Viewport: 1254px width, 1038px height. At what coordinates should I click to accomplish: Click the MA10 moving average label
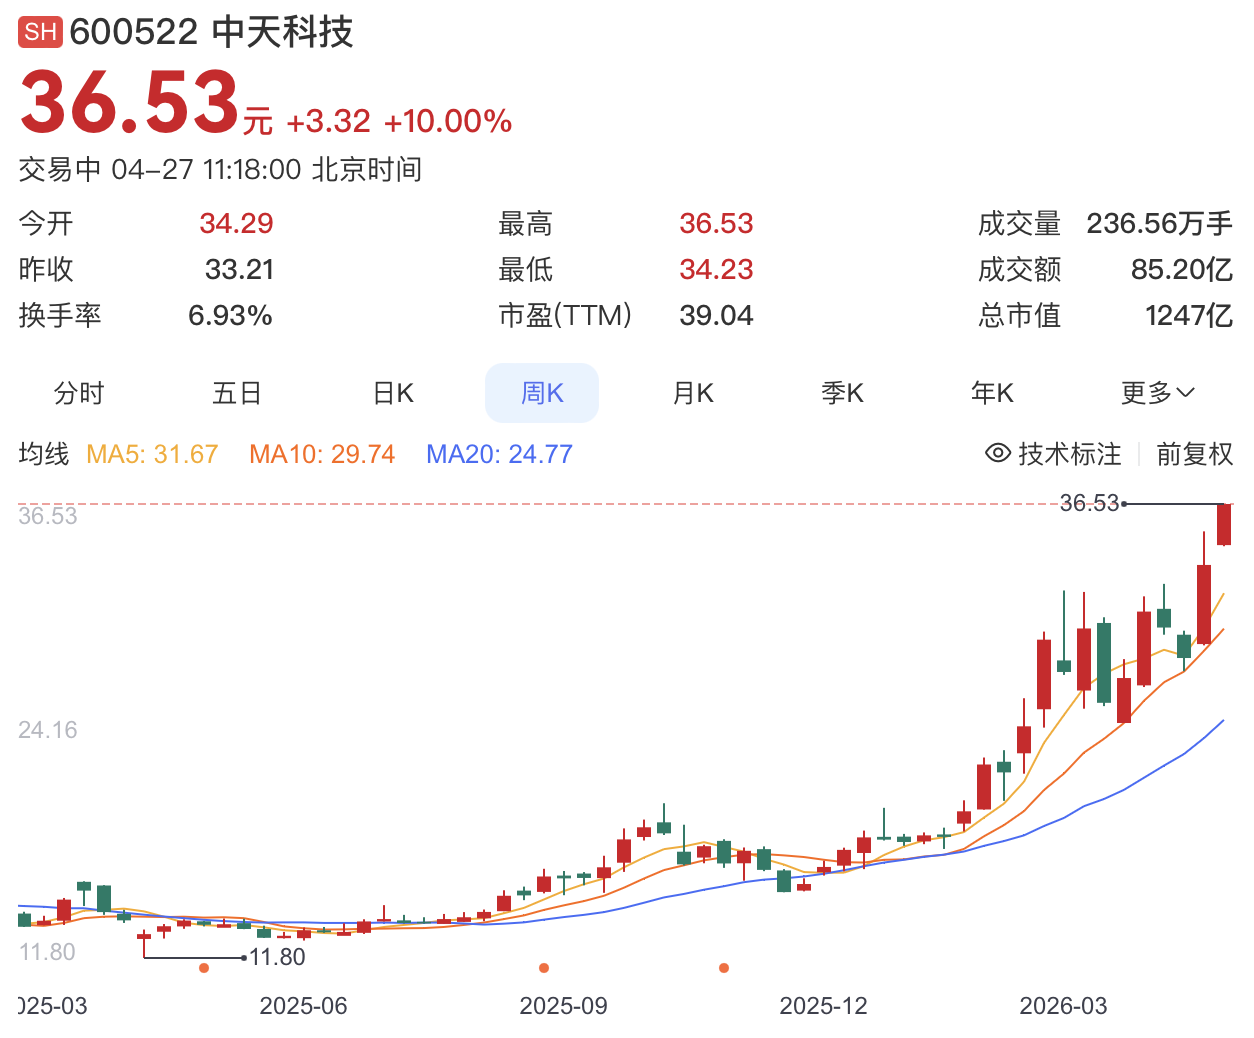click(322, 454)
